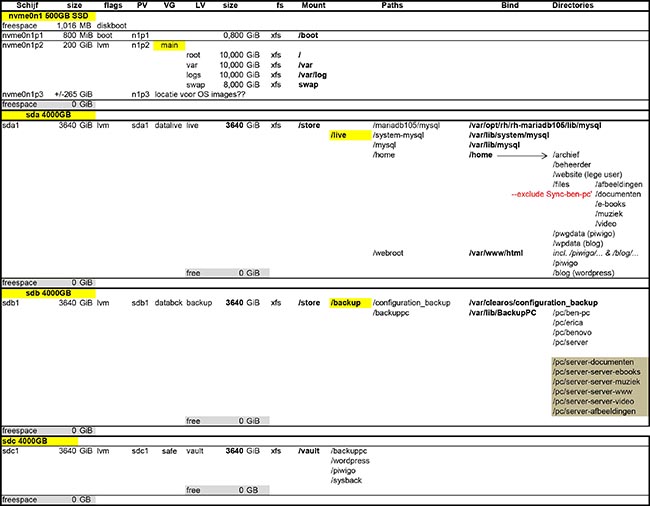The height and width of the screenshot is (506, 650).
Task: Click the "safe" volume group cell
Action: pos(169,451)
